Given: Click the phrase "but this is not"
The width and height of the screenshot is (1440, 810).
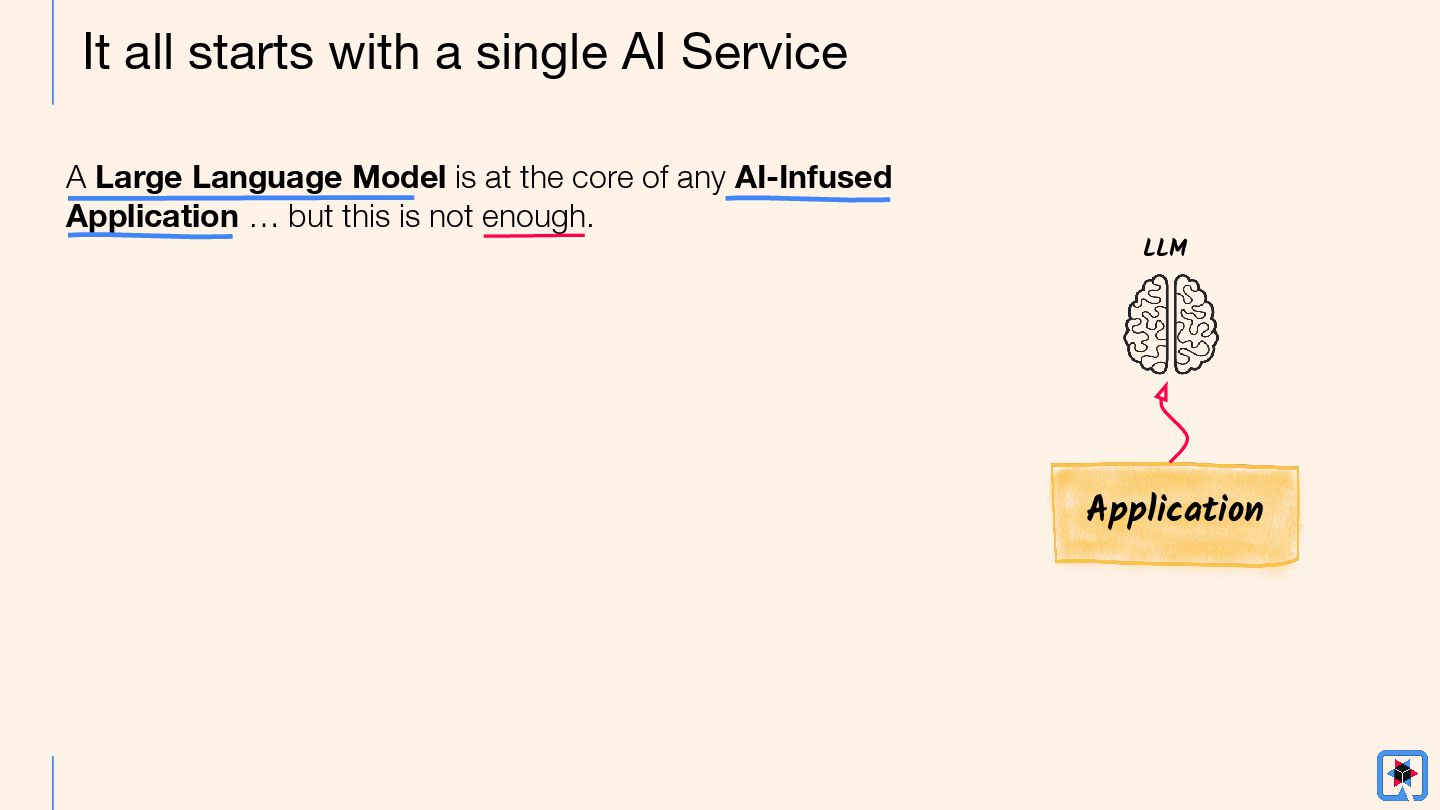Looking at the screenshot, I should [x=380, y=217].
